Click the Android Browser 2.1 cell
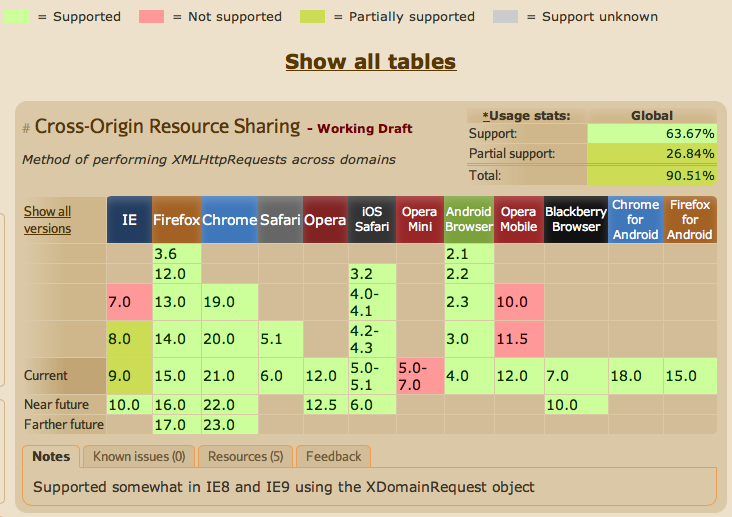 pyautogui.click(x=469, y=254)
